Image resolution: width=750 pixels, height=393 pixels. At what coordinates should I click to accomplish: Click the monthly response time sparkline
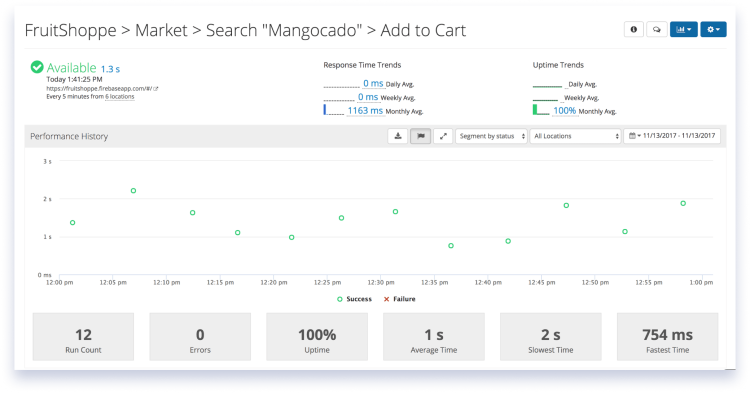click(x=333, y=110)
